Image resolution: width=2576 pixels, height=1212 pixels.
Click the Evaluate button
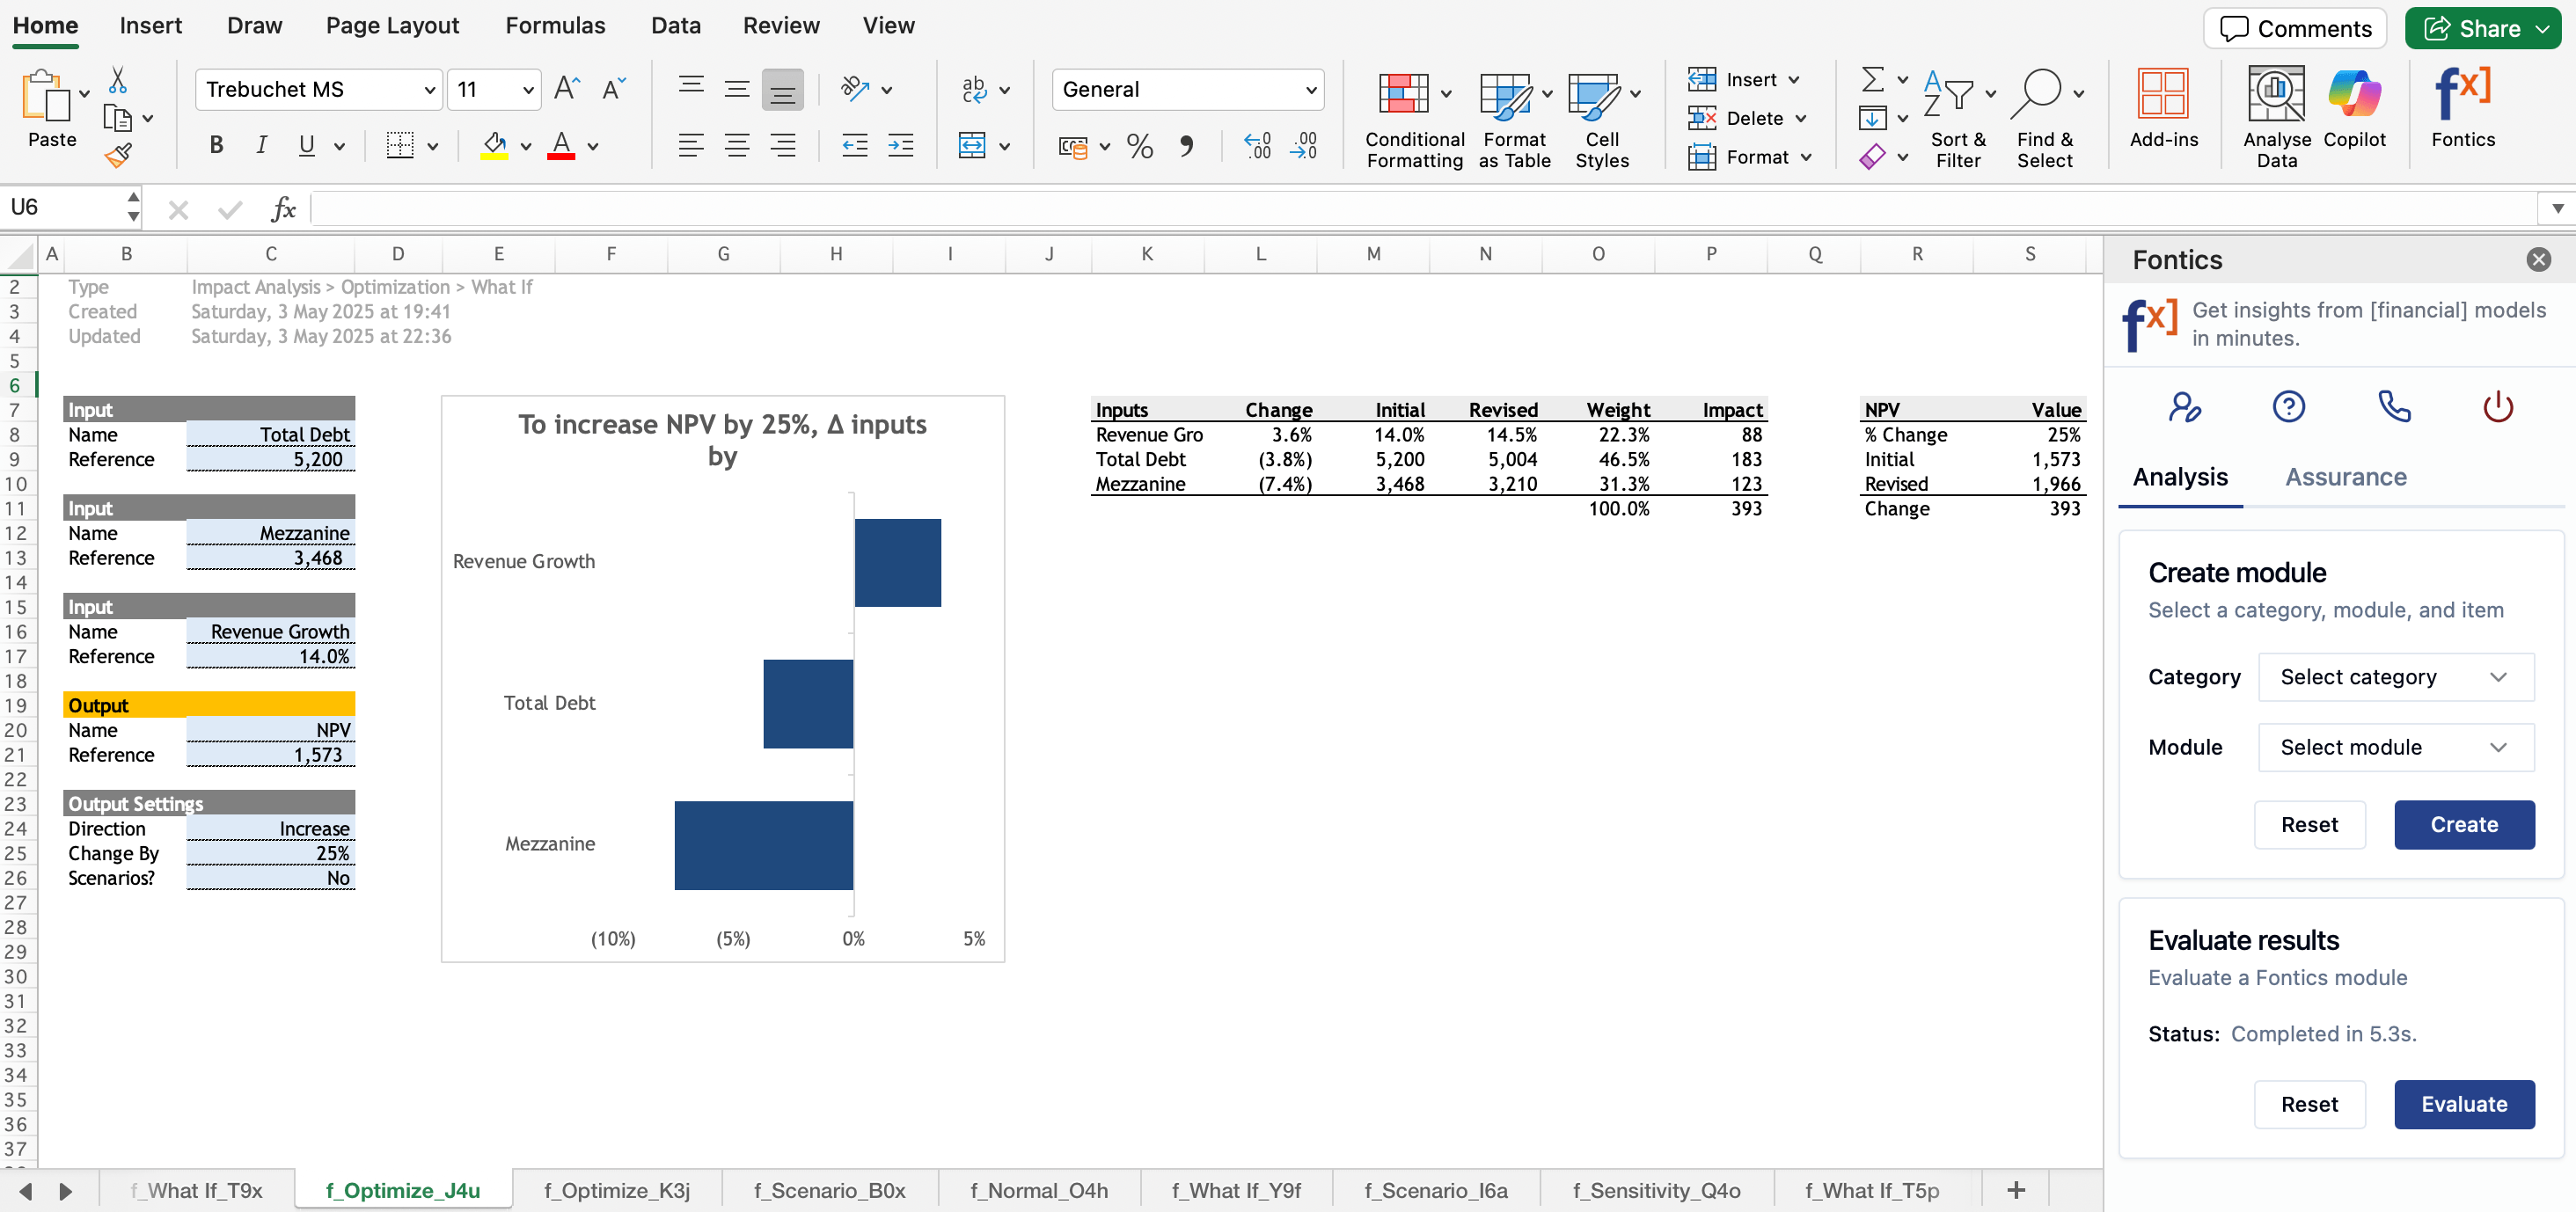pos(2463,1104)
